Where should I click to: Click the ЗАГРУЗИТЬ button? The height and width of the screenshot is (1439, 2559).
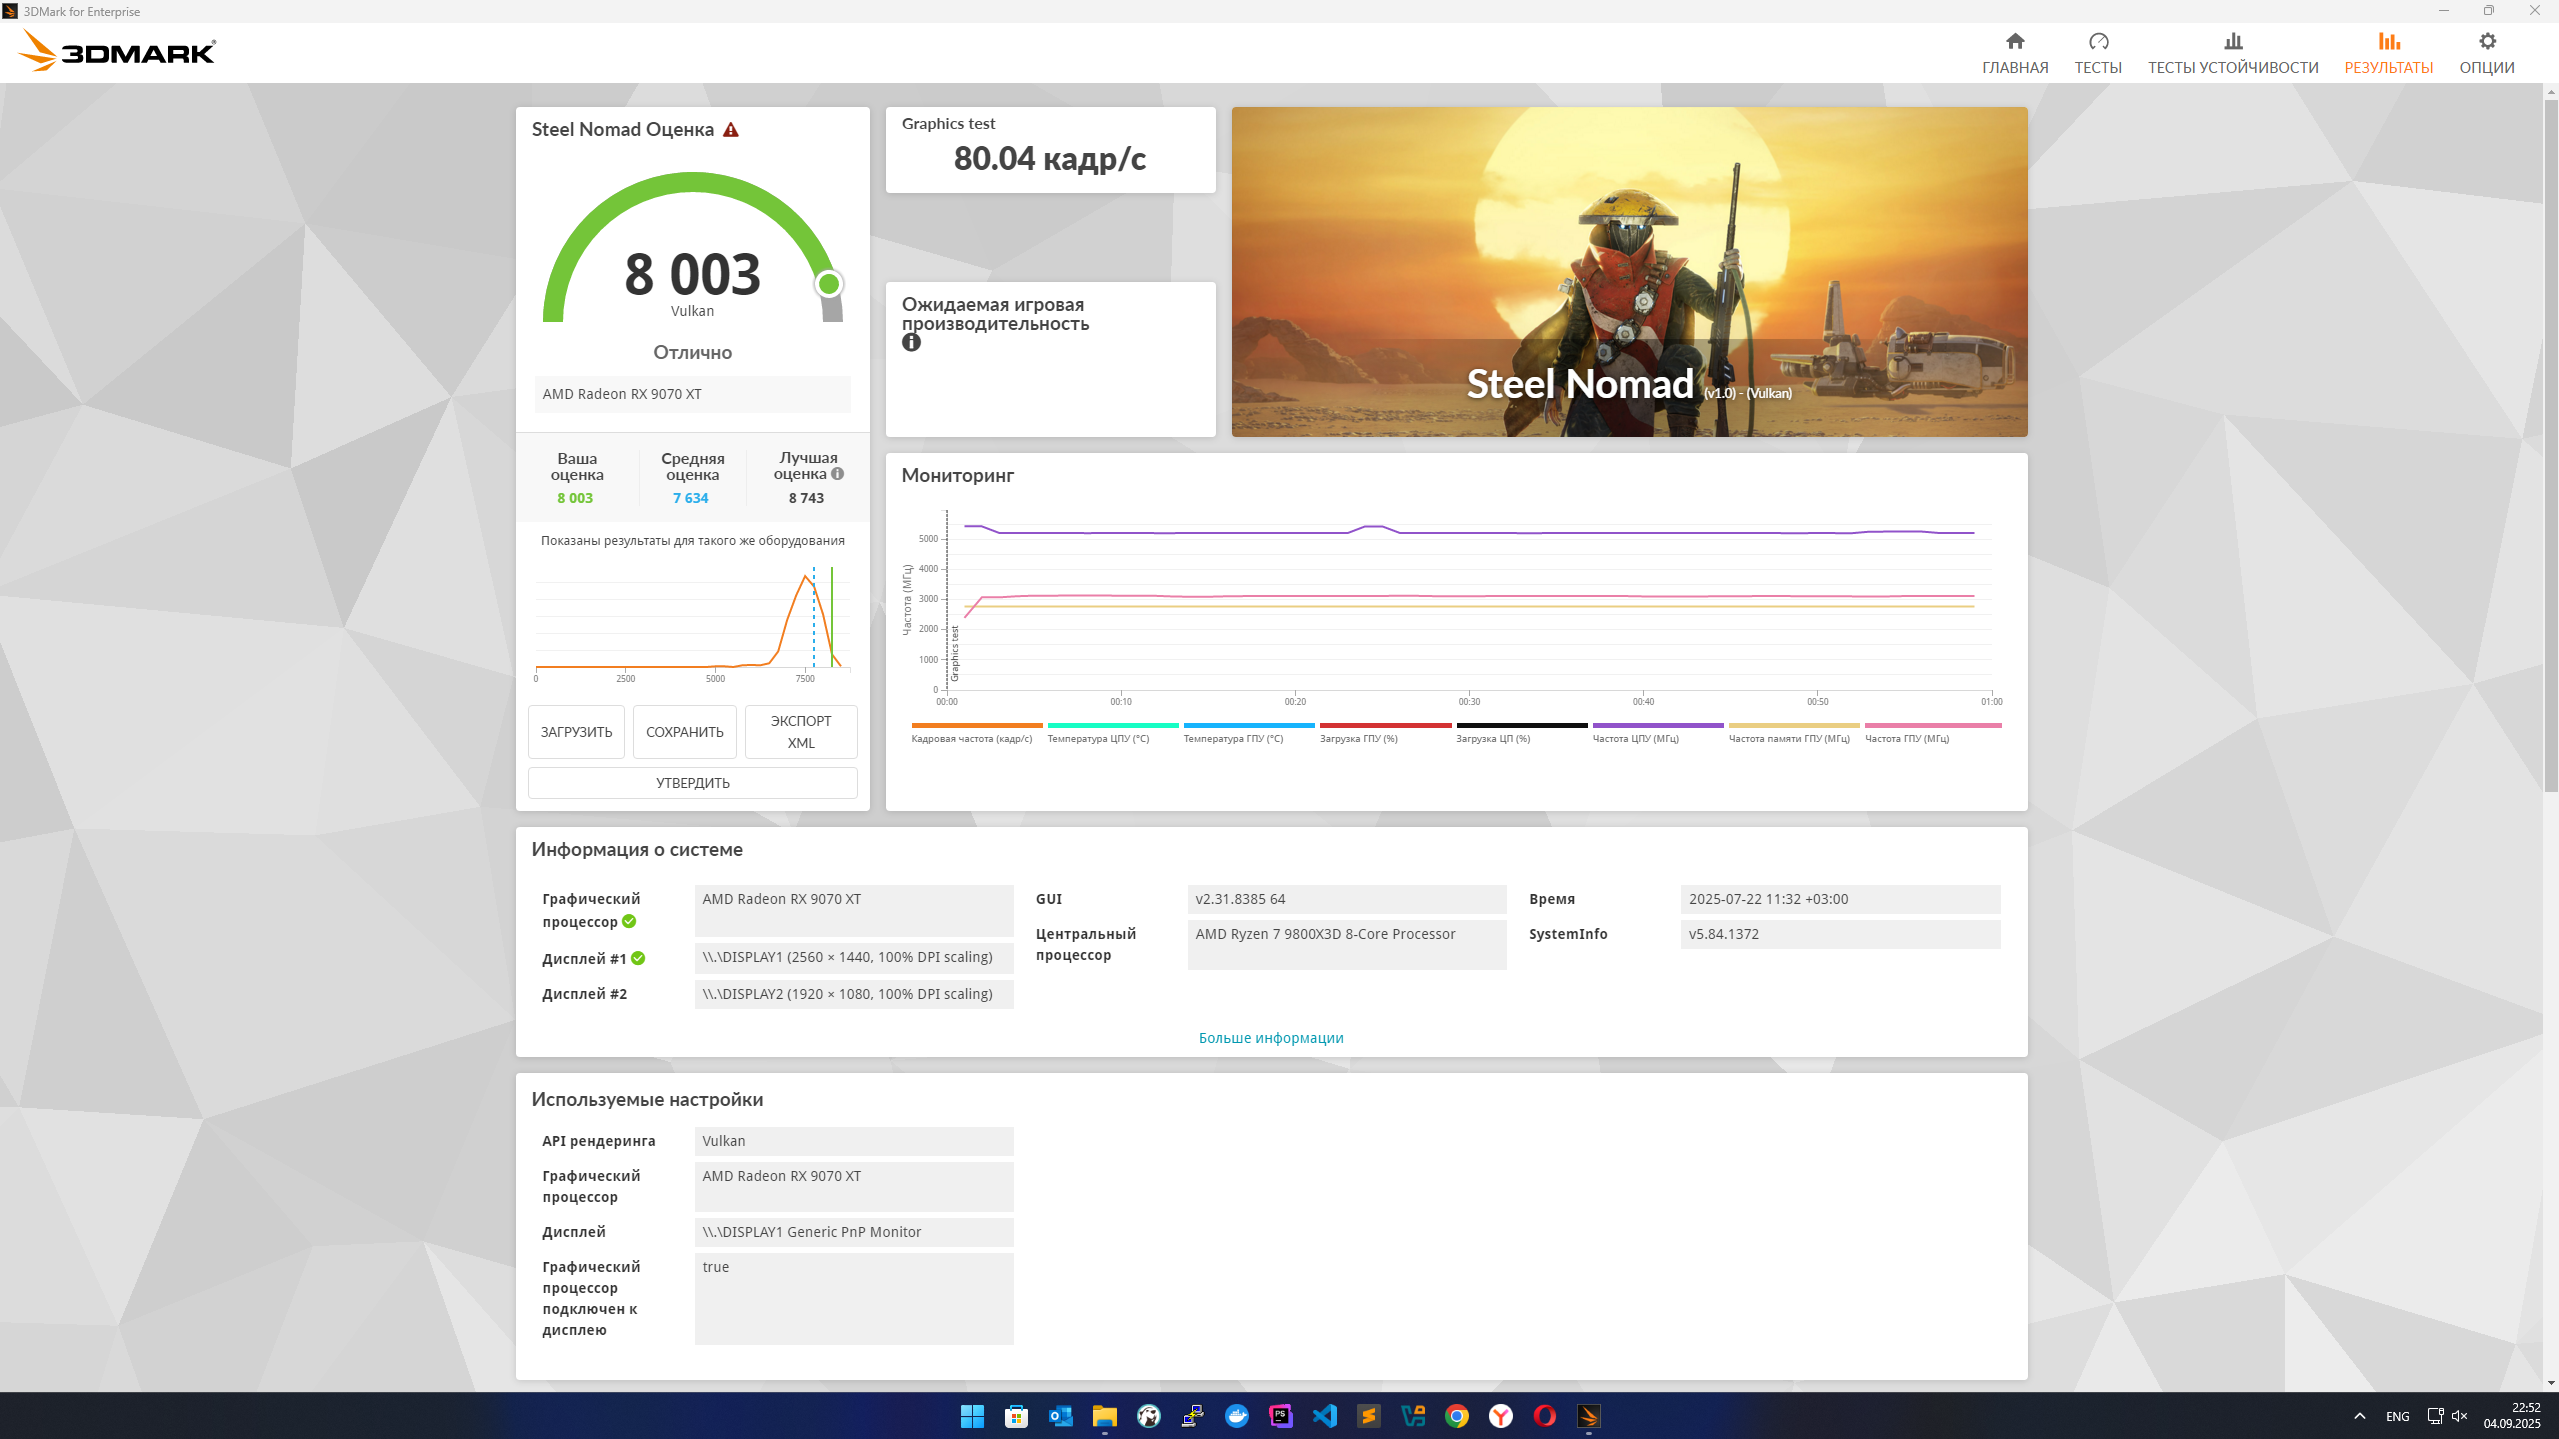click(576, 732)
